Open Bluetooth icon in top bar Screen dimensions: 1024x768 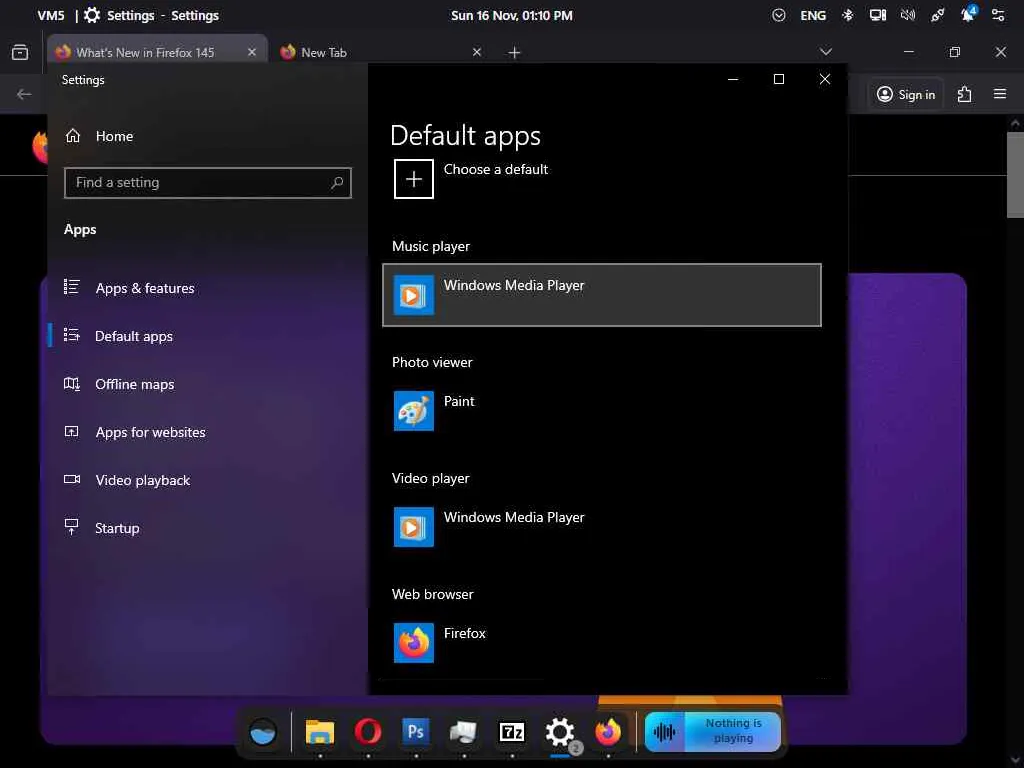coord(848,15)
